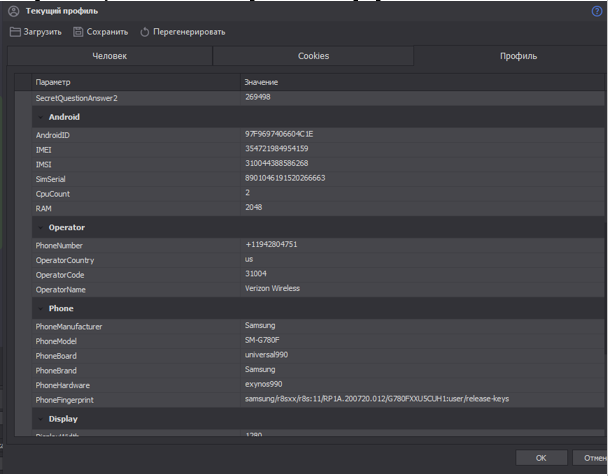Click the Отмена cancel button
Screen dimensions: 608x476
click(594, 458)
